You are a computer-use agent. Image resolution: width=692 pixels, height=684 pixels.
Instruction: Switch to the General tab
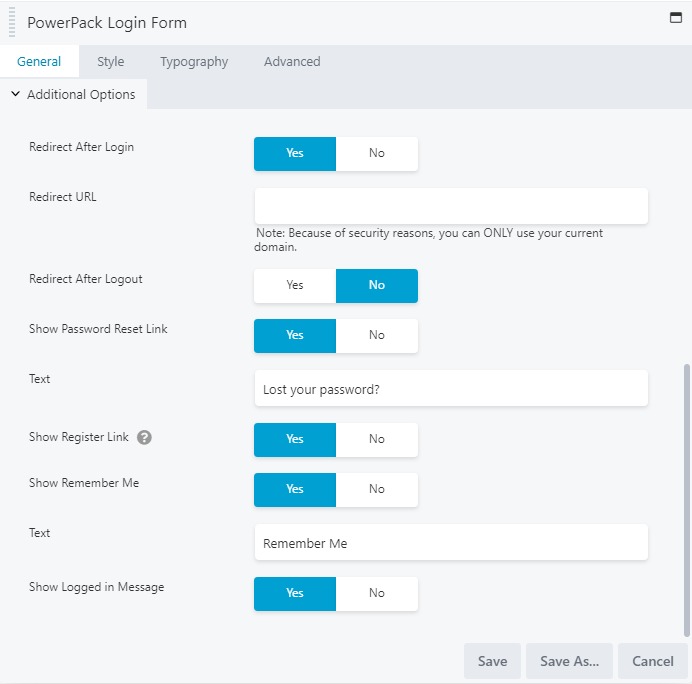pos(39,61)
